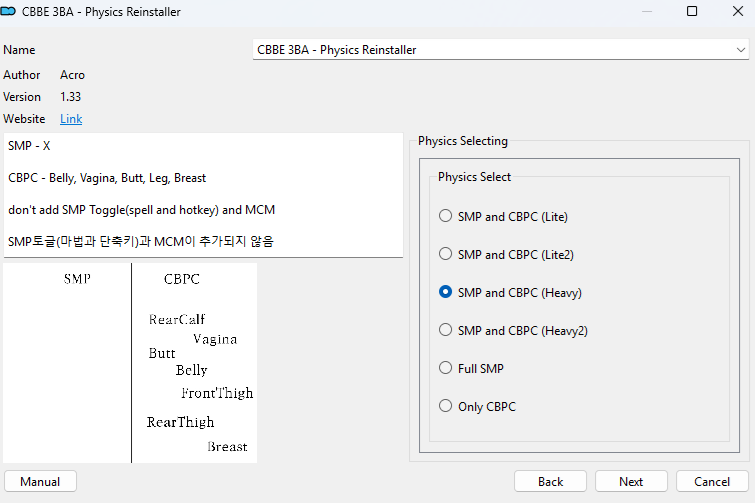The image size is (755, 503).
Task: Click the 'Physics Selecting' group label
Action: pyautogui.click(x=463, y=141)
